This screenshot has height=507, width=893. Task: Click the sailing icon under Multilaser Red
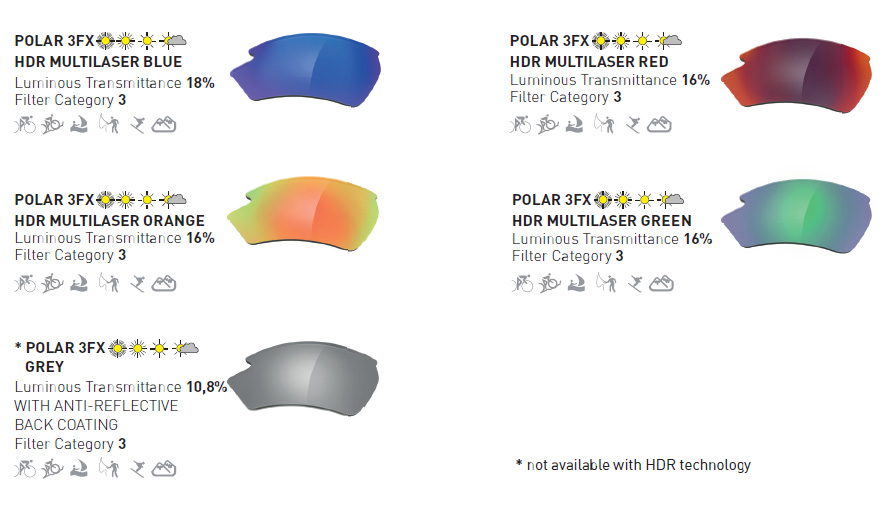click(x=574, y=124)
